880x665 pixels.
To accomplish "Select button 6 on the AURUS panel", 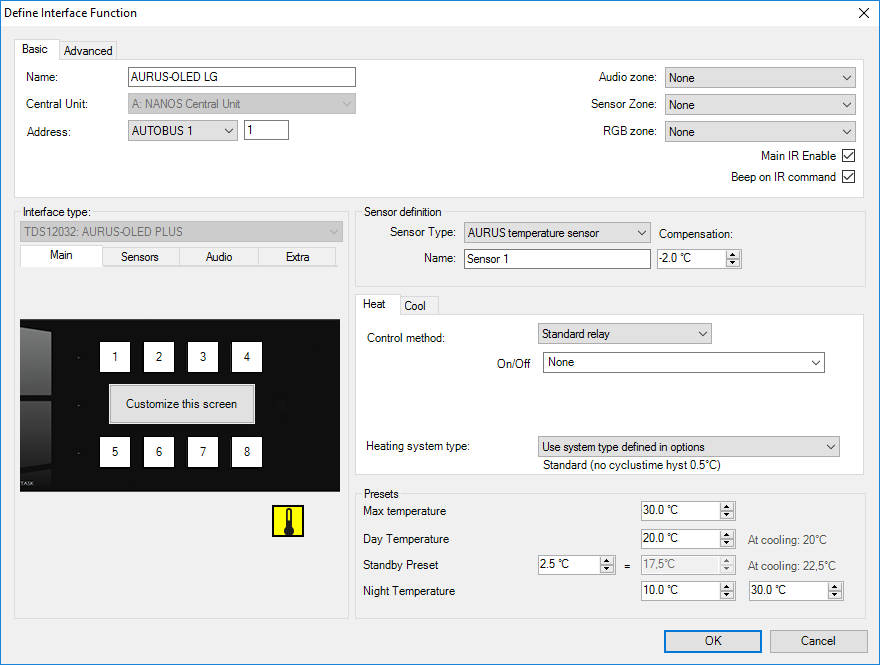I will (x=159, y=452).
